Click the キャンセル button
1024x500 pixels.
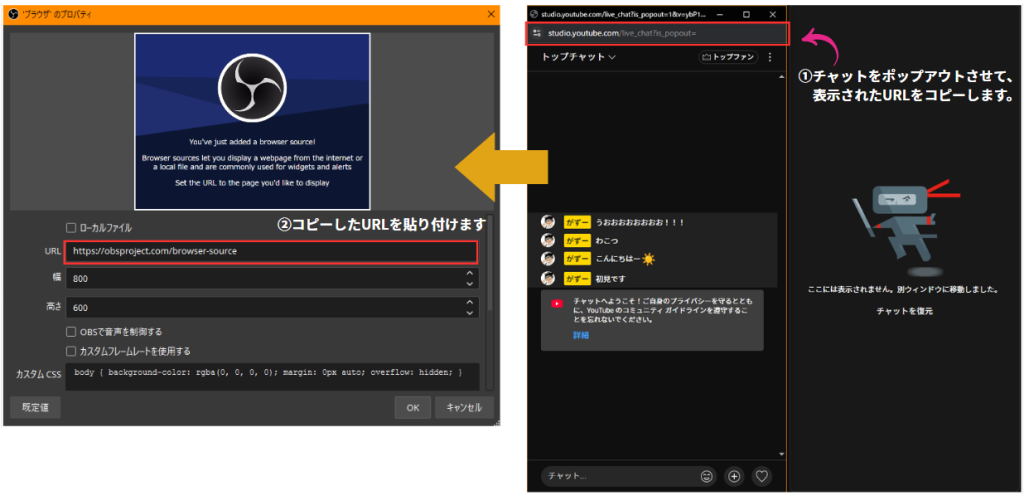coord(464,407)
